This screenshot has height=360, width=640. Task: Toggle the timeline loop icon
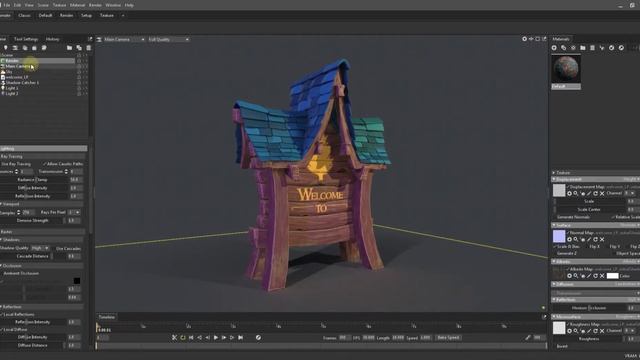point(182,338)
